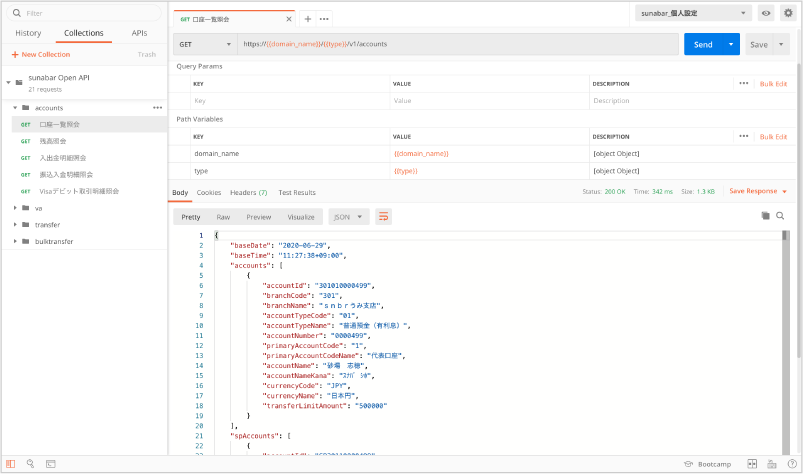Open the response Cookies tab
The height and width of the screenshot is (474, 803).
[209, 192]
